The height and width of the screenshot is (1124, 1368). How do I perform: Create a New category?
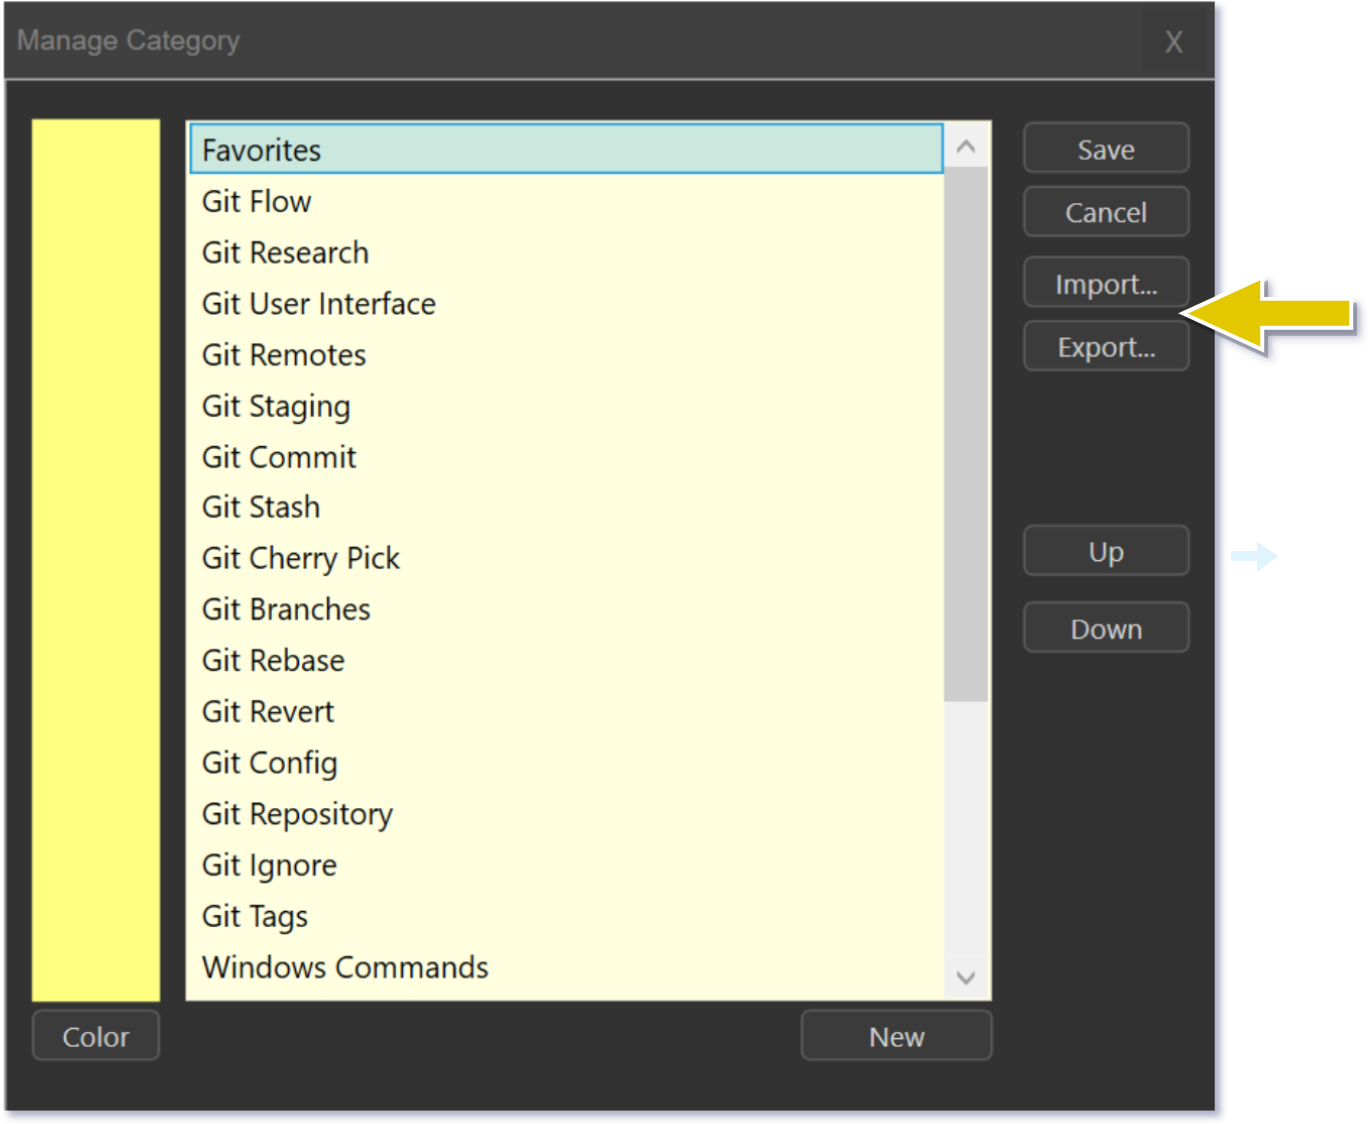896,1036
